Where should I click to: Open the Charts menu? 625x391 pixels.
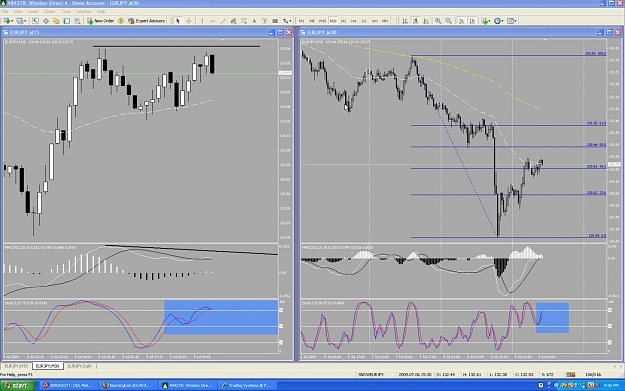click(49, 12)
